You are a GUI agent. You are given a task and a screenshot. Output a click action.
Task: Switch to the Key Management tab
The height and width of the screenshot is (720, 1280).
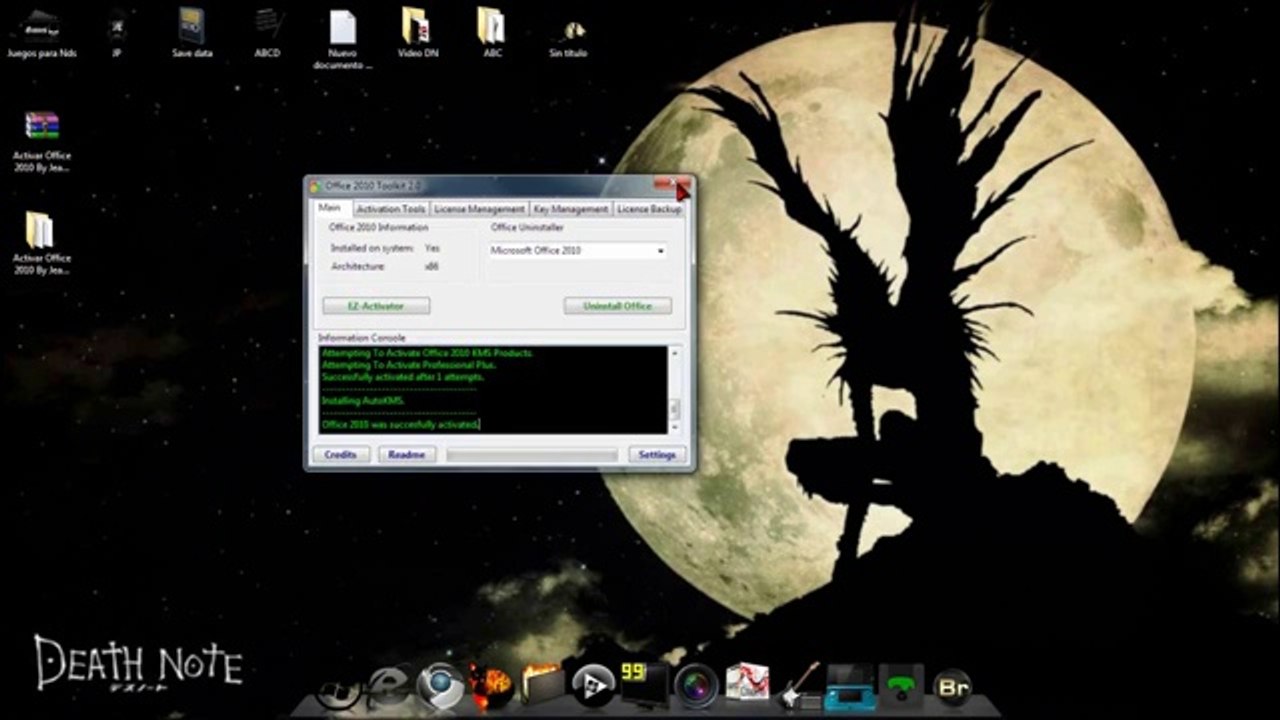point(570,209)
